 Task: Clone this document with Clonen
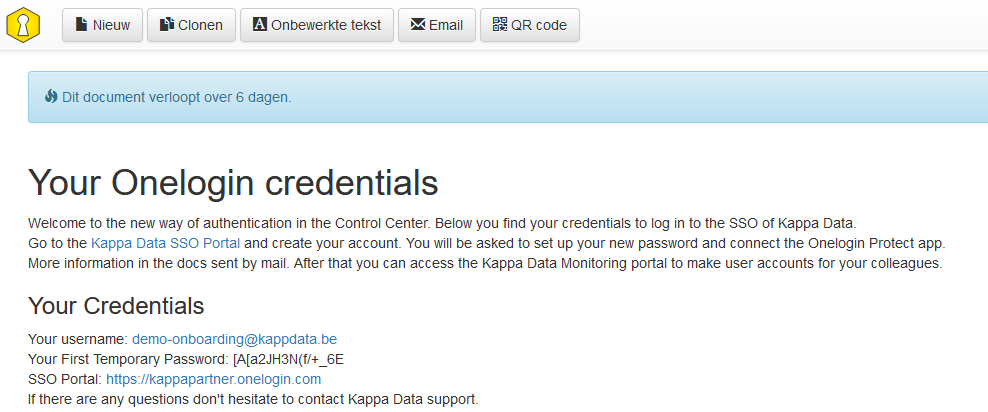(191, 25)
